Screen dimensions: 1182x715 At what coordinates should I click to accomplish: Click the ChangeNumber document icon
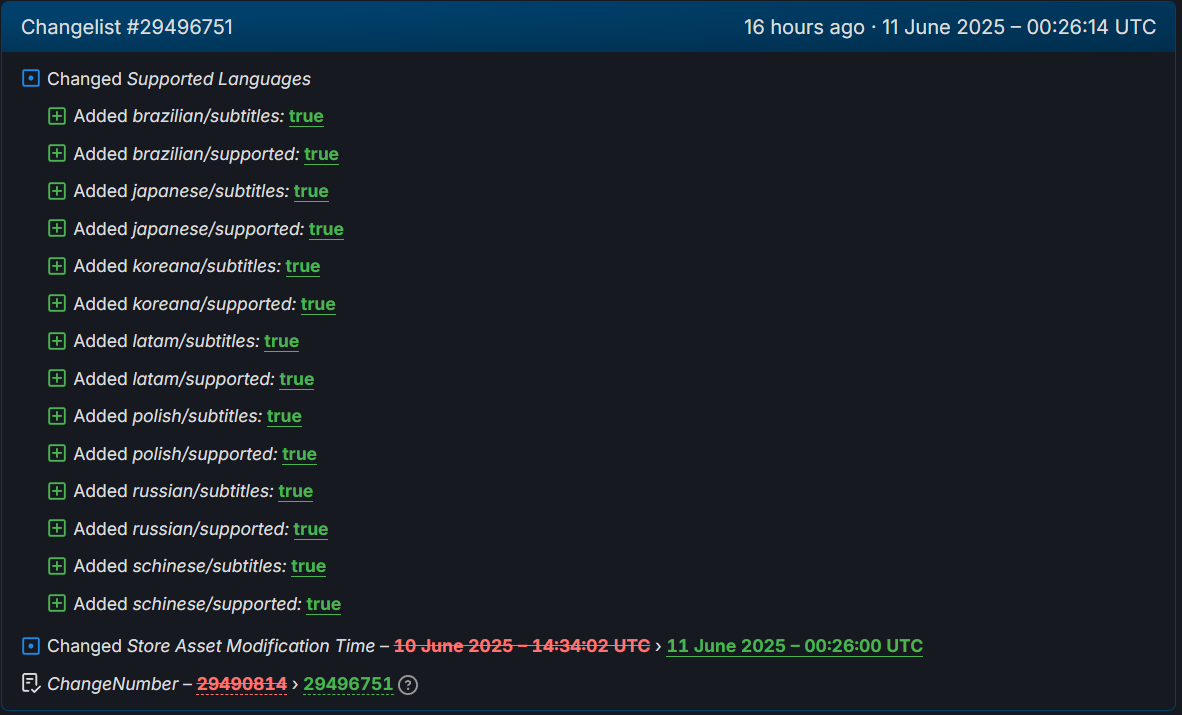(31, 684)
